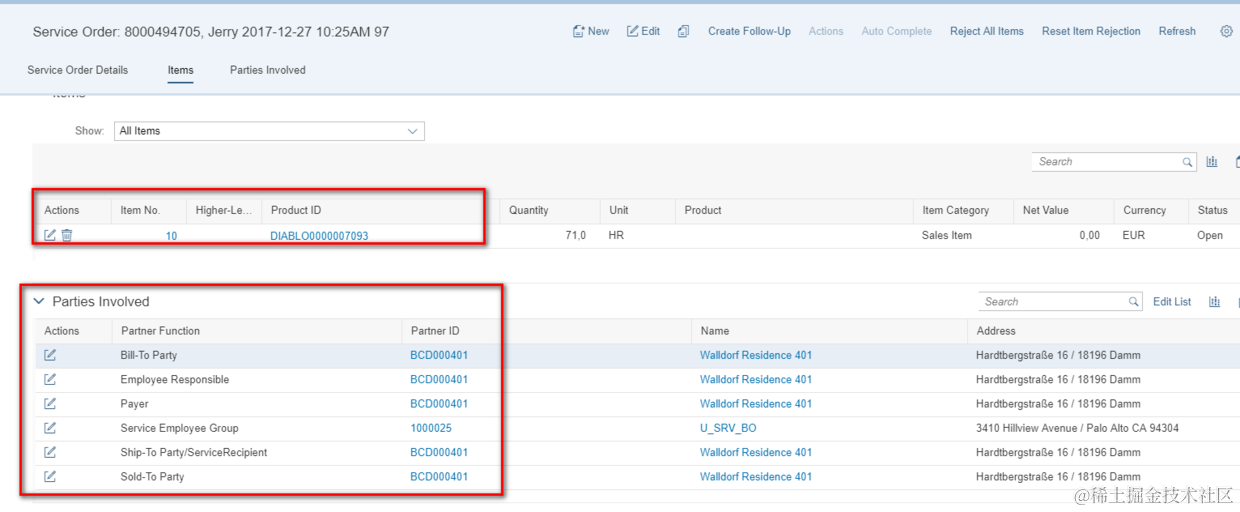This screenshot has width=1240, height=512.
Task: Click the Currency column header
Action: (x=1145, y=210)
